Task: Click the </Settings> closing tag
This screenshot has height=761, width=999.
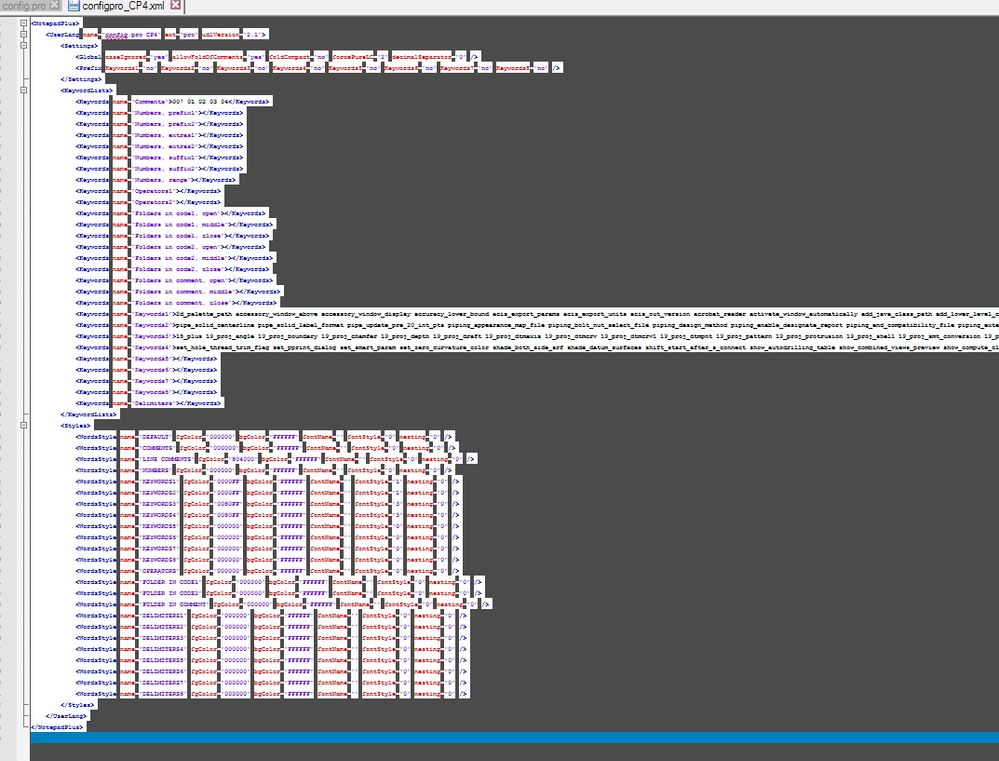Action: click(81, 79)
